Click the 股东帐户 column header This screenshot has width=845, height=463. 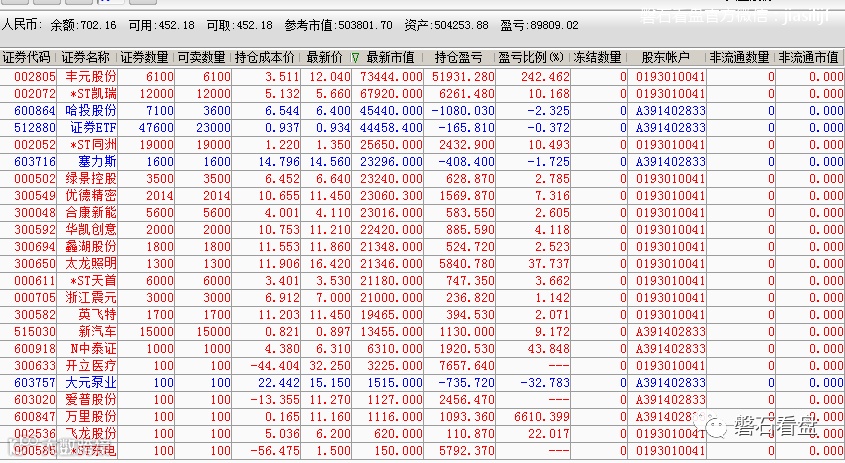click(x=666, y=57)
